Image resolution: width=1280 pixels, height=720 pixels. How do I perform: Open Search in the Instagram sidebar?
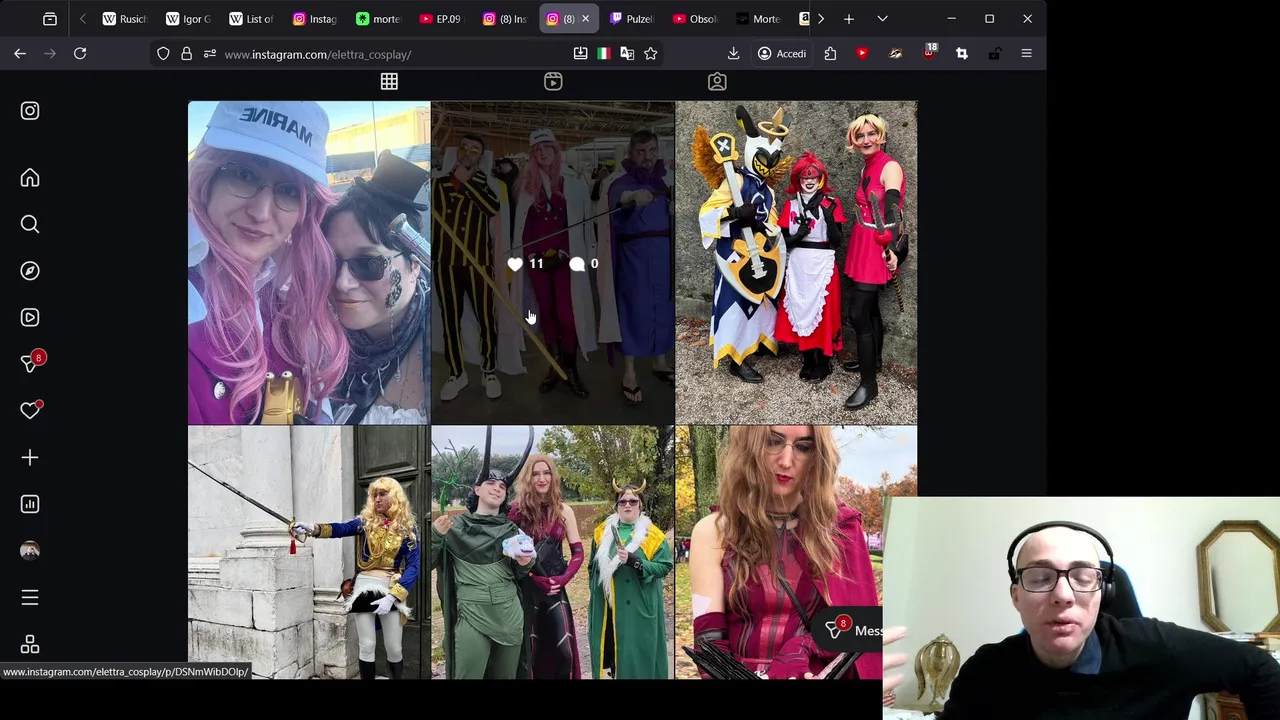point(30,224)
